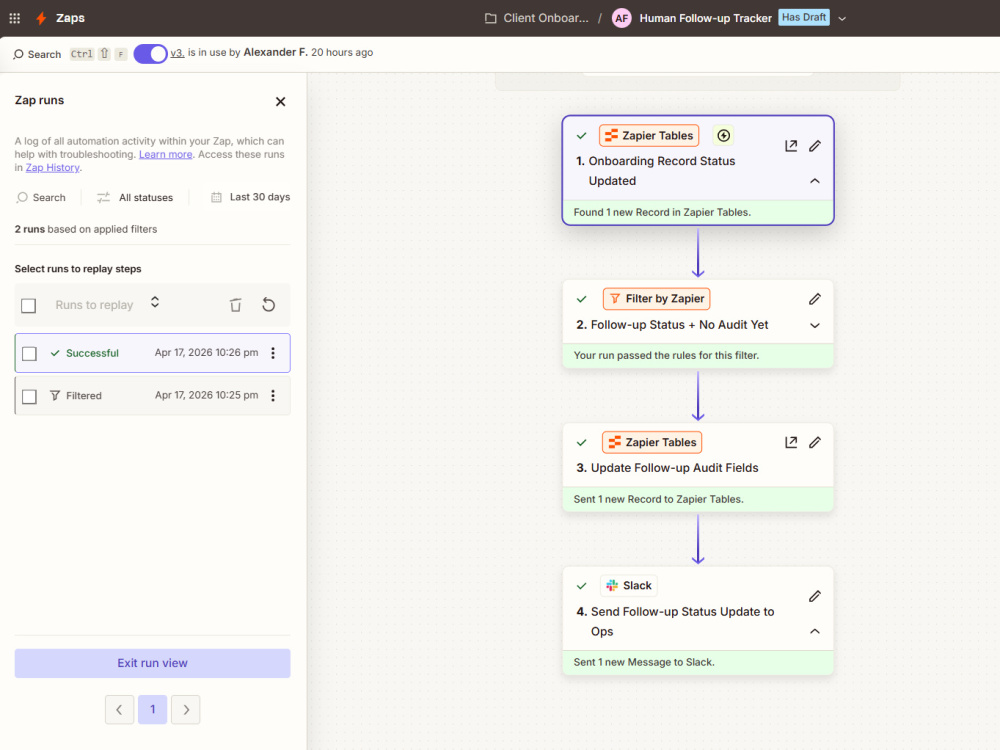Open the Successful run's three-dot menu
The image size is (1000, 750).
click(273, 353)
